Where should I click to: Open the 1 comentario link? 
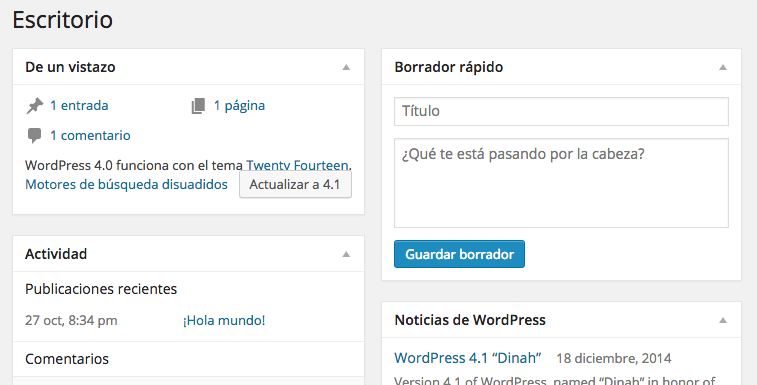point(90,135)
